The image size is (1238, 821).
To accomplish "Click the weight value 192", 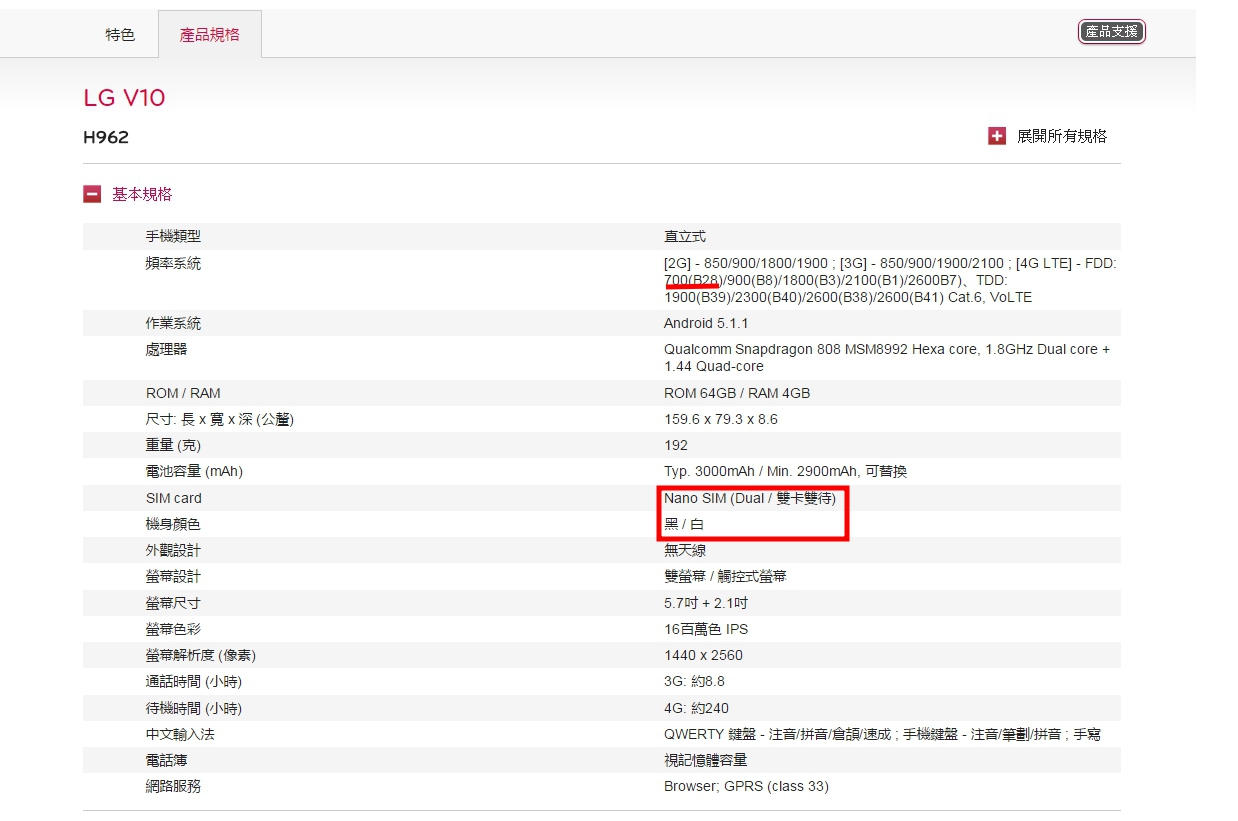I will (x=676, y=445).
